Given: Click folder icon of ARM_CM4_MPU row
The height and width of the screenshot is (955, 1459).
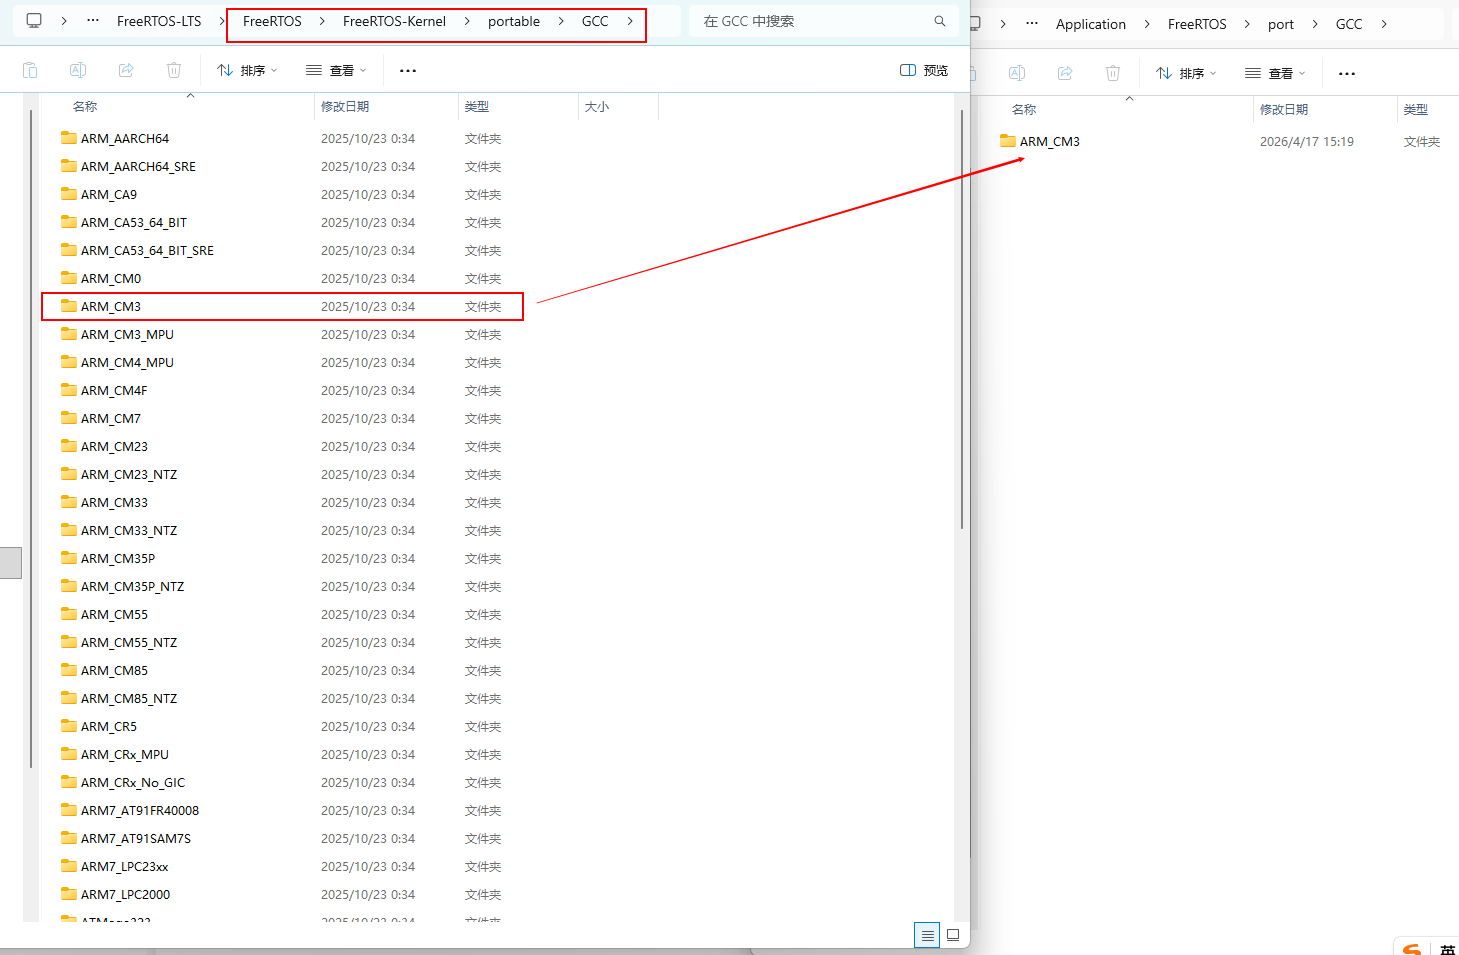Looking at the screenshot, I should pyautogui.click(x=69, y=362).
